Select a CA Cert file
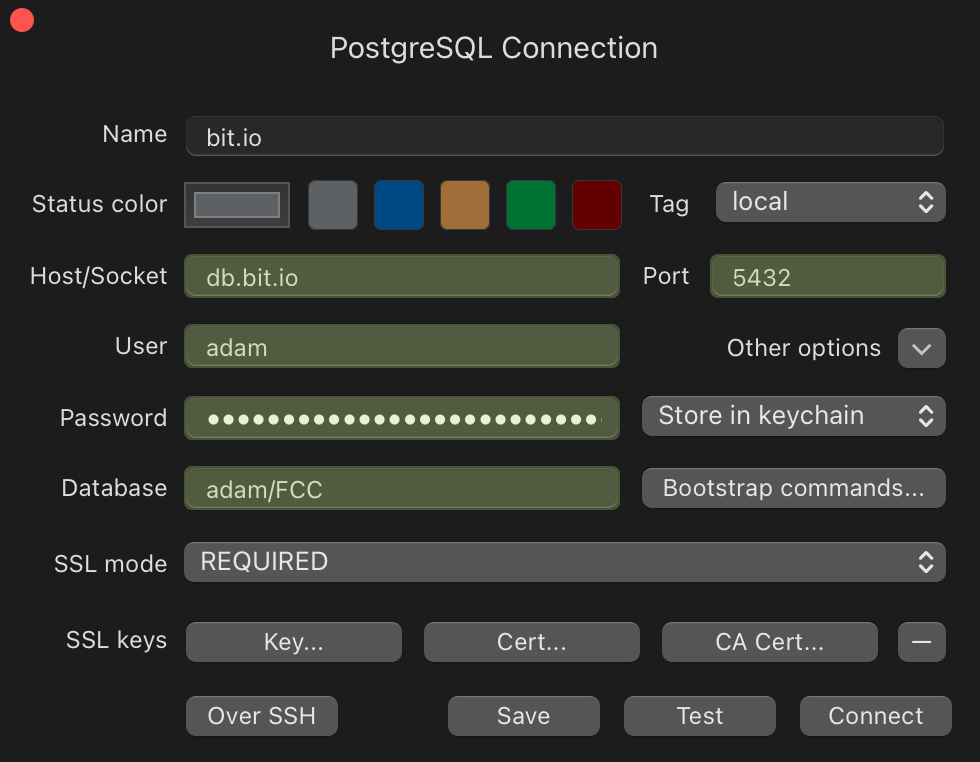This screenshot has width=980, height=762. (x=770, y=642)
